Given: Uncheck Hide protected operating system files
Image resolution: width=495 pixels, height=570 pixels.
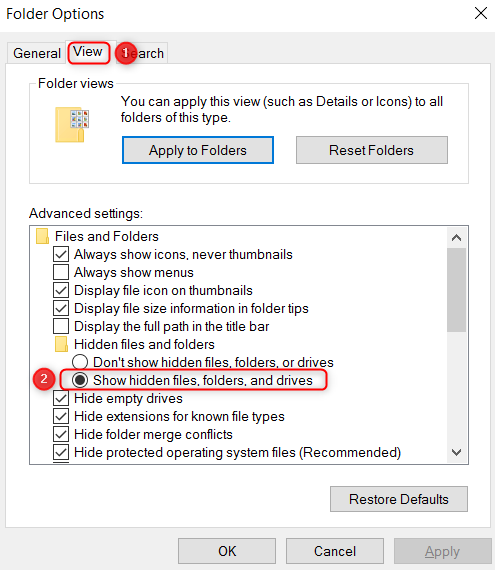Looking at the screenshot, I should 61,452.
